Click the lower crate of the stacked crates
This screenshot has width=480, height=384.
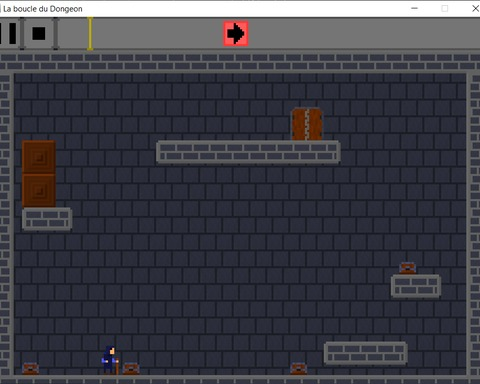click(39, 191)
